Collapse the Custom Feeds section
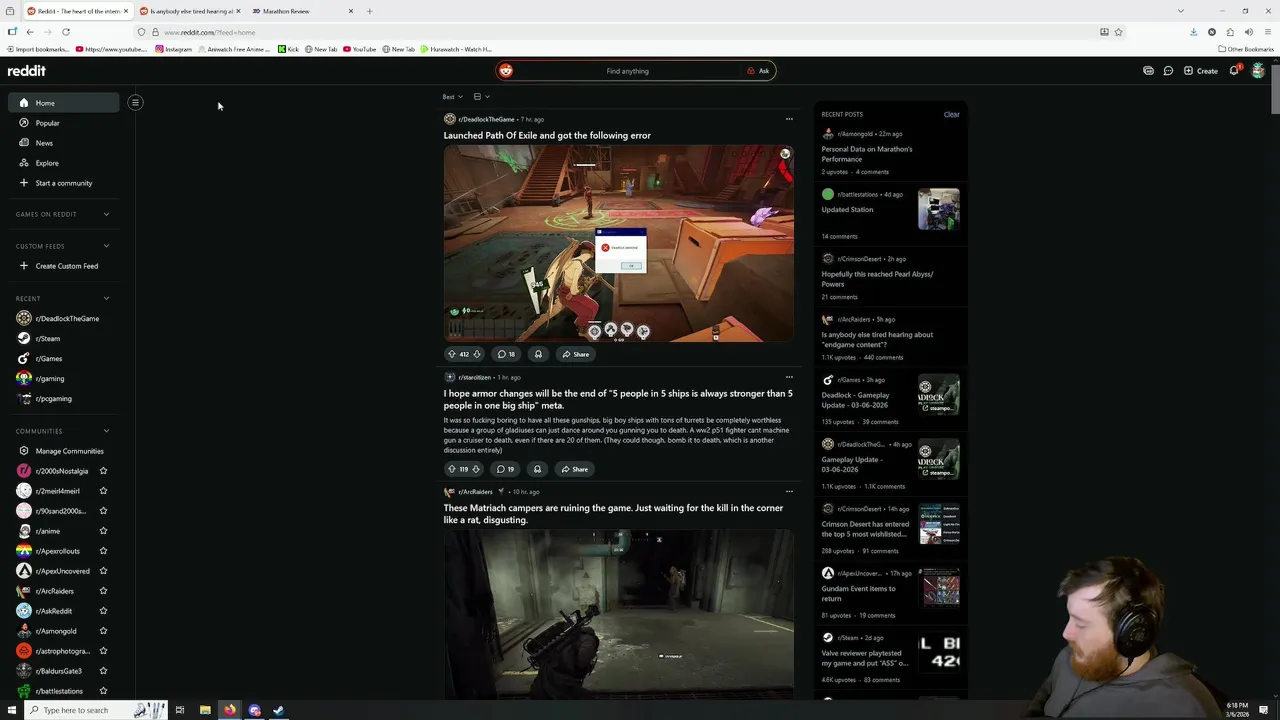The height and width of the screenshot is (720, 1280). tap(106, 246)
